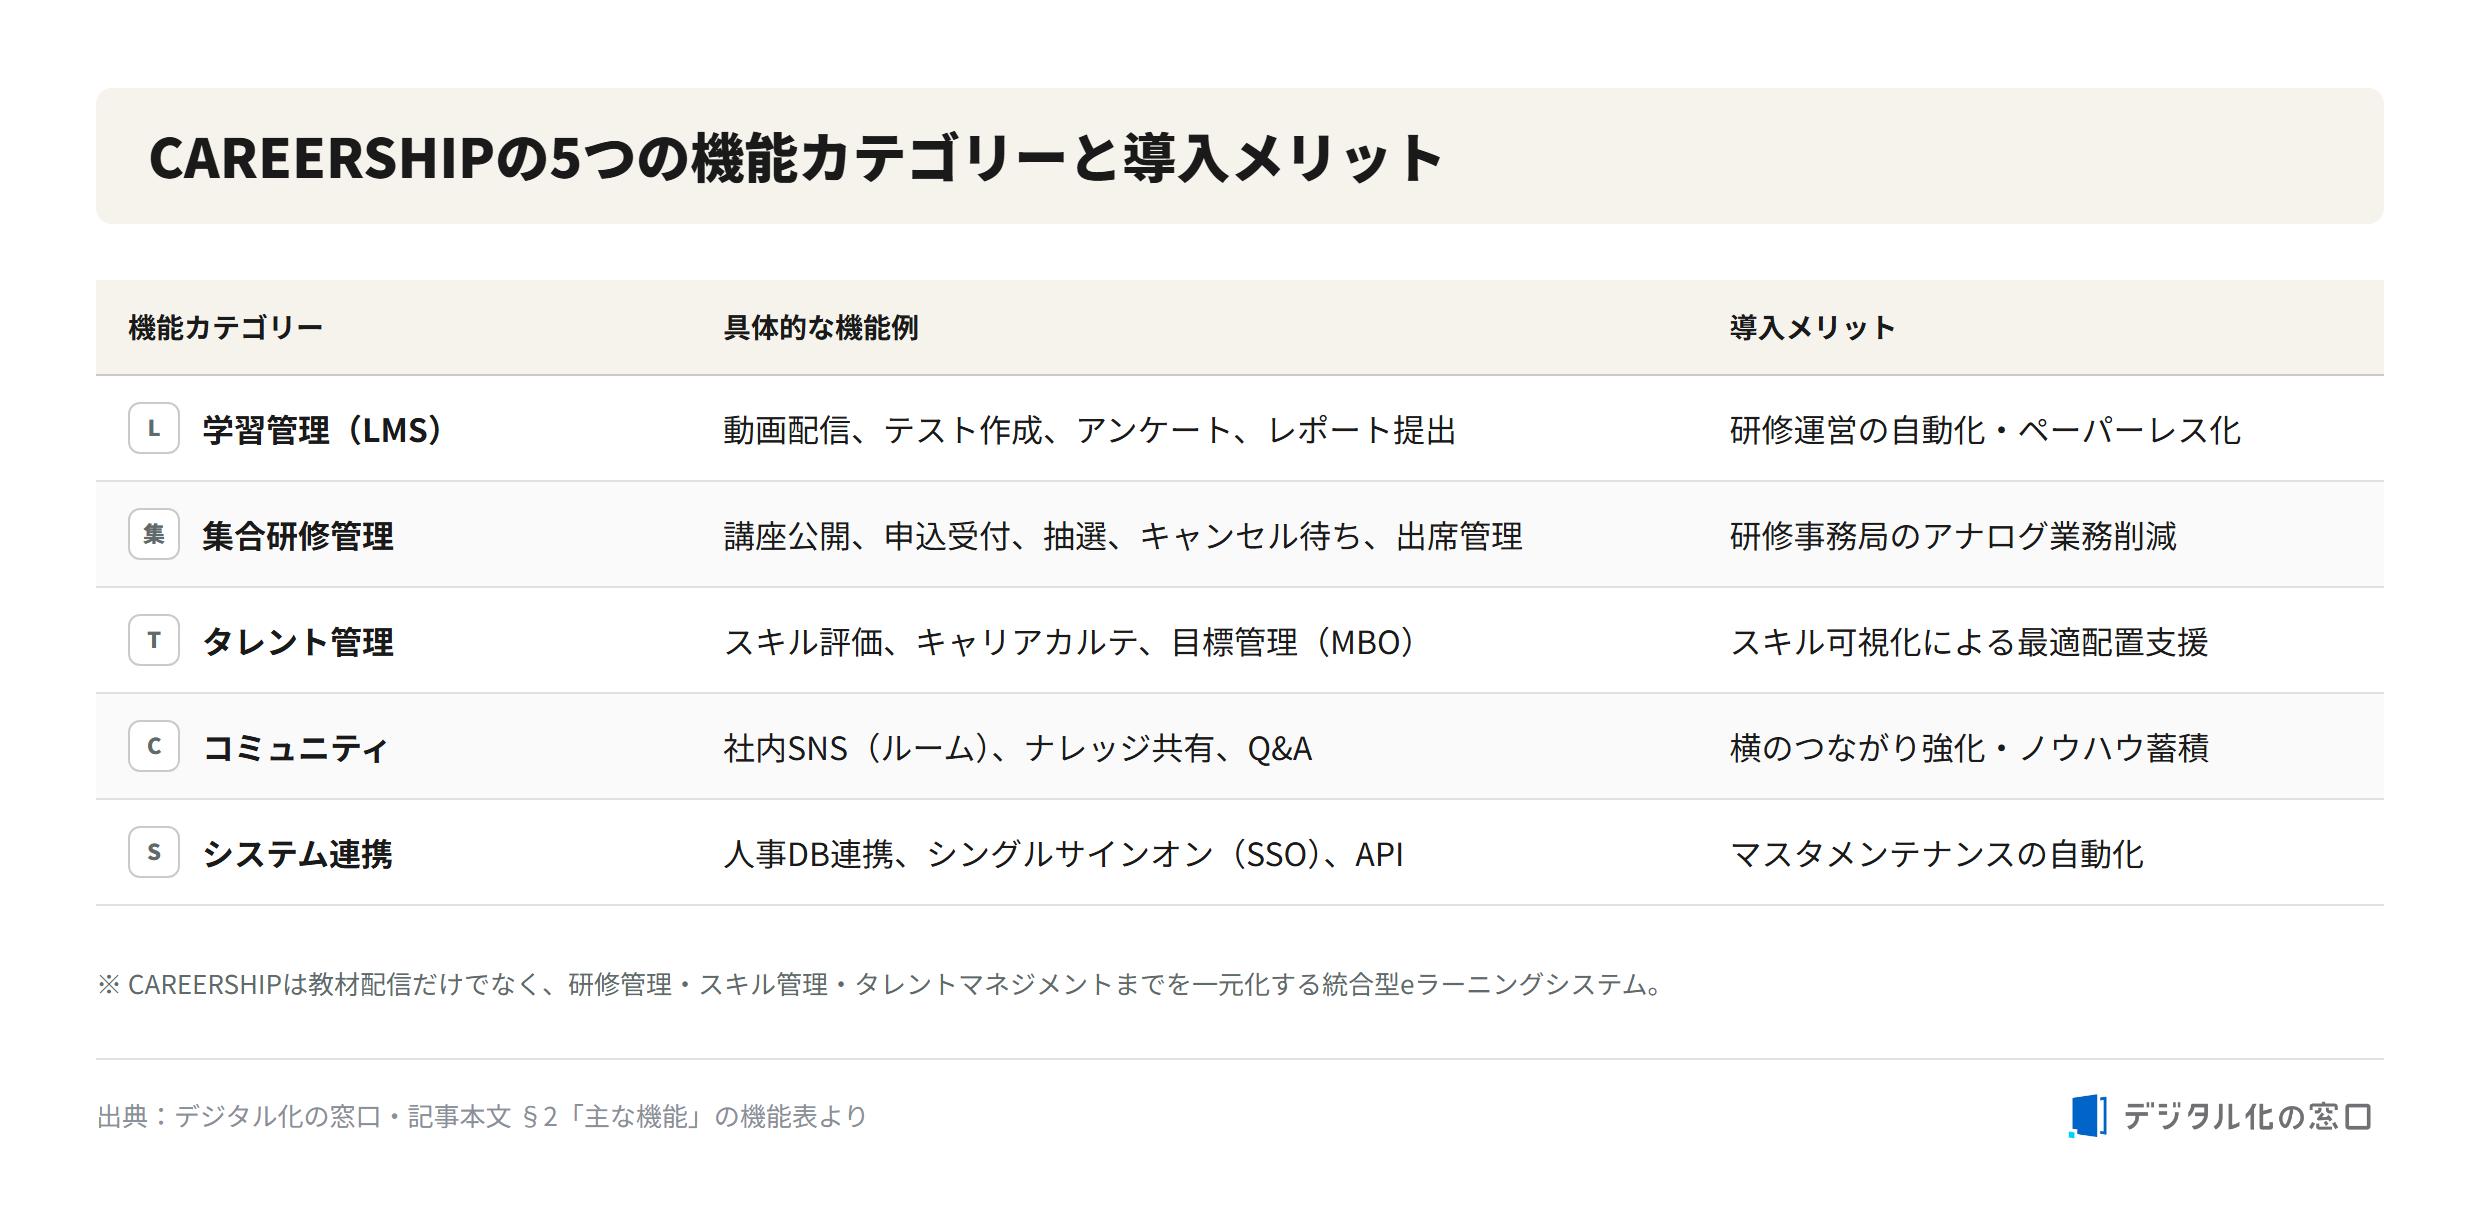Click the 具体的な機能例 column header

(x=821, y=328)
